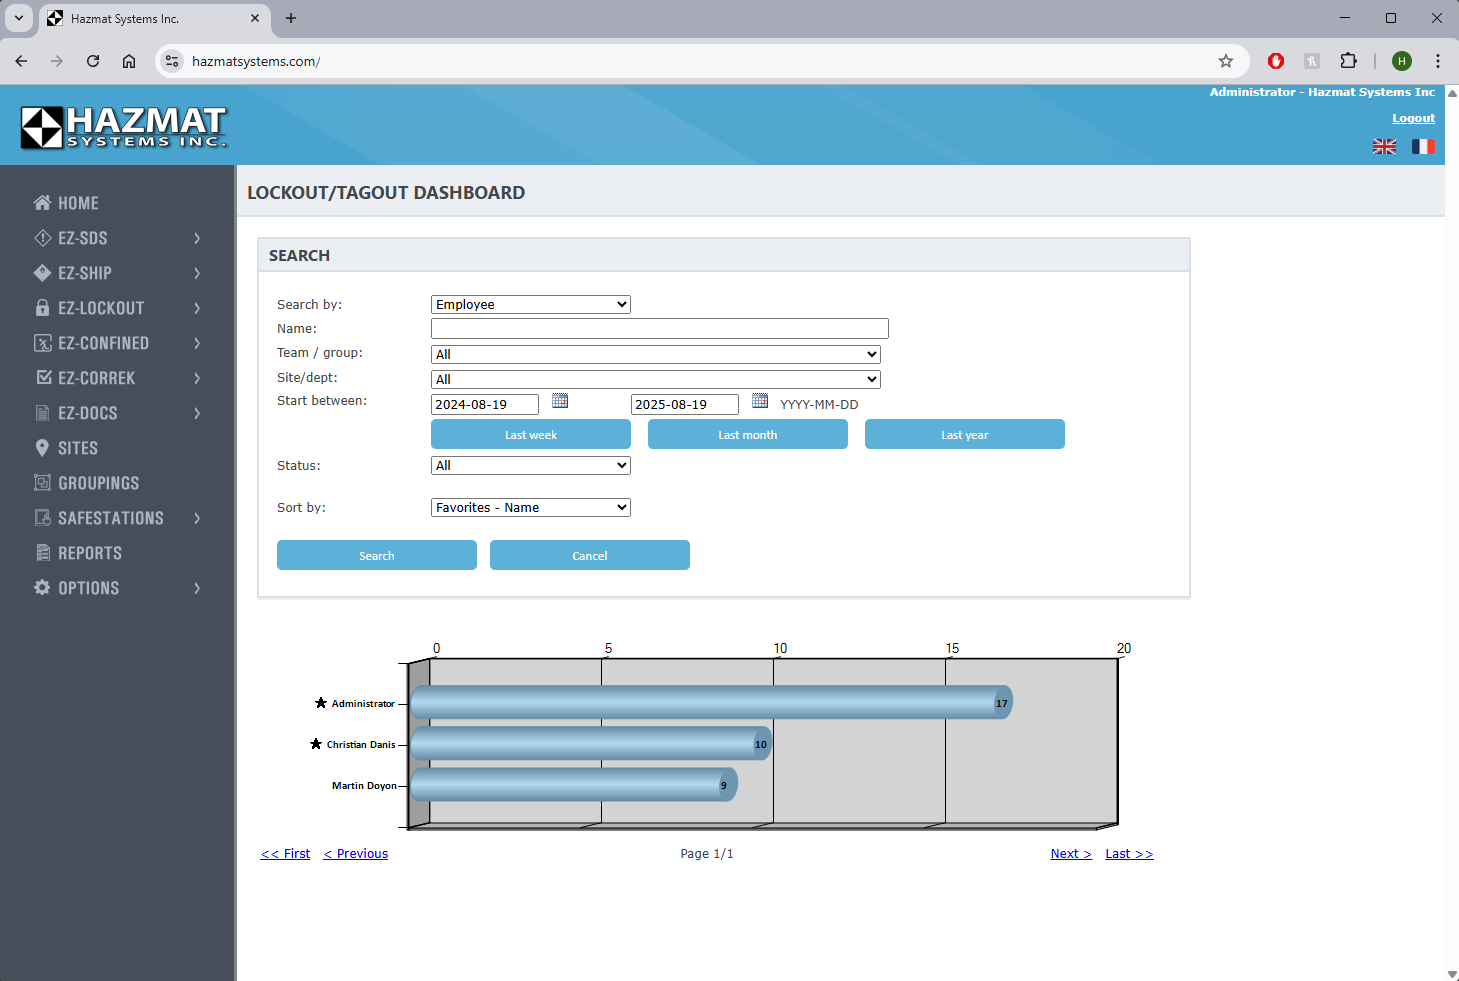The width and height of the screenshot is (1459, 981).
Task: Bookmark this page with the star icon
Action: (1225, 61)
